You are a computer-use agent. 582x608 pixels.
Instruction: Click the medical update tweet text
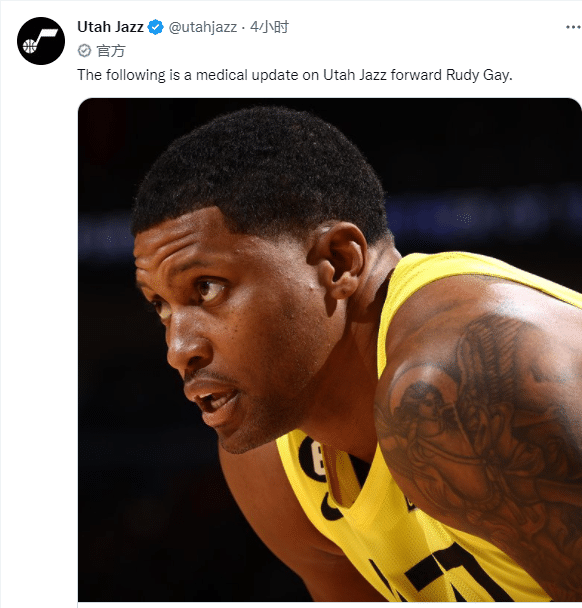pos(295,75)
